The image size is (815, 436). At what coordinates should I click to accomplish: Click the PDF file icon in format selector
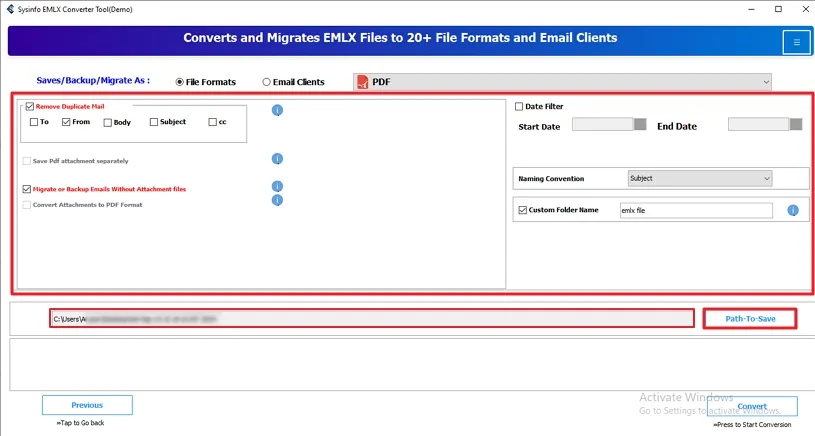tap(362, 82)
